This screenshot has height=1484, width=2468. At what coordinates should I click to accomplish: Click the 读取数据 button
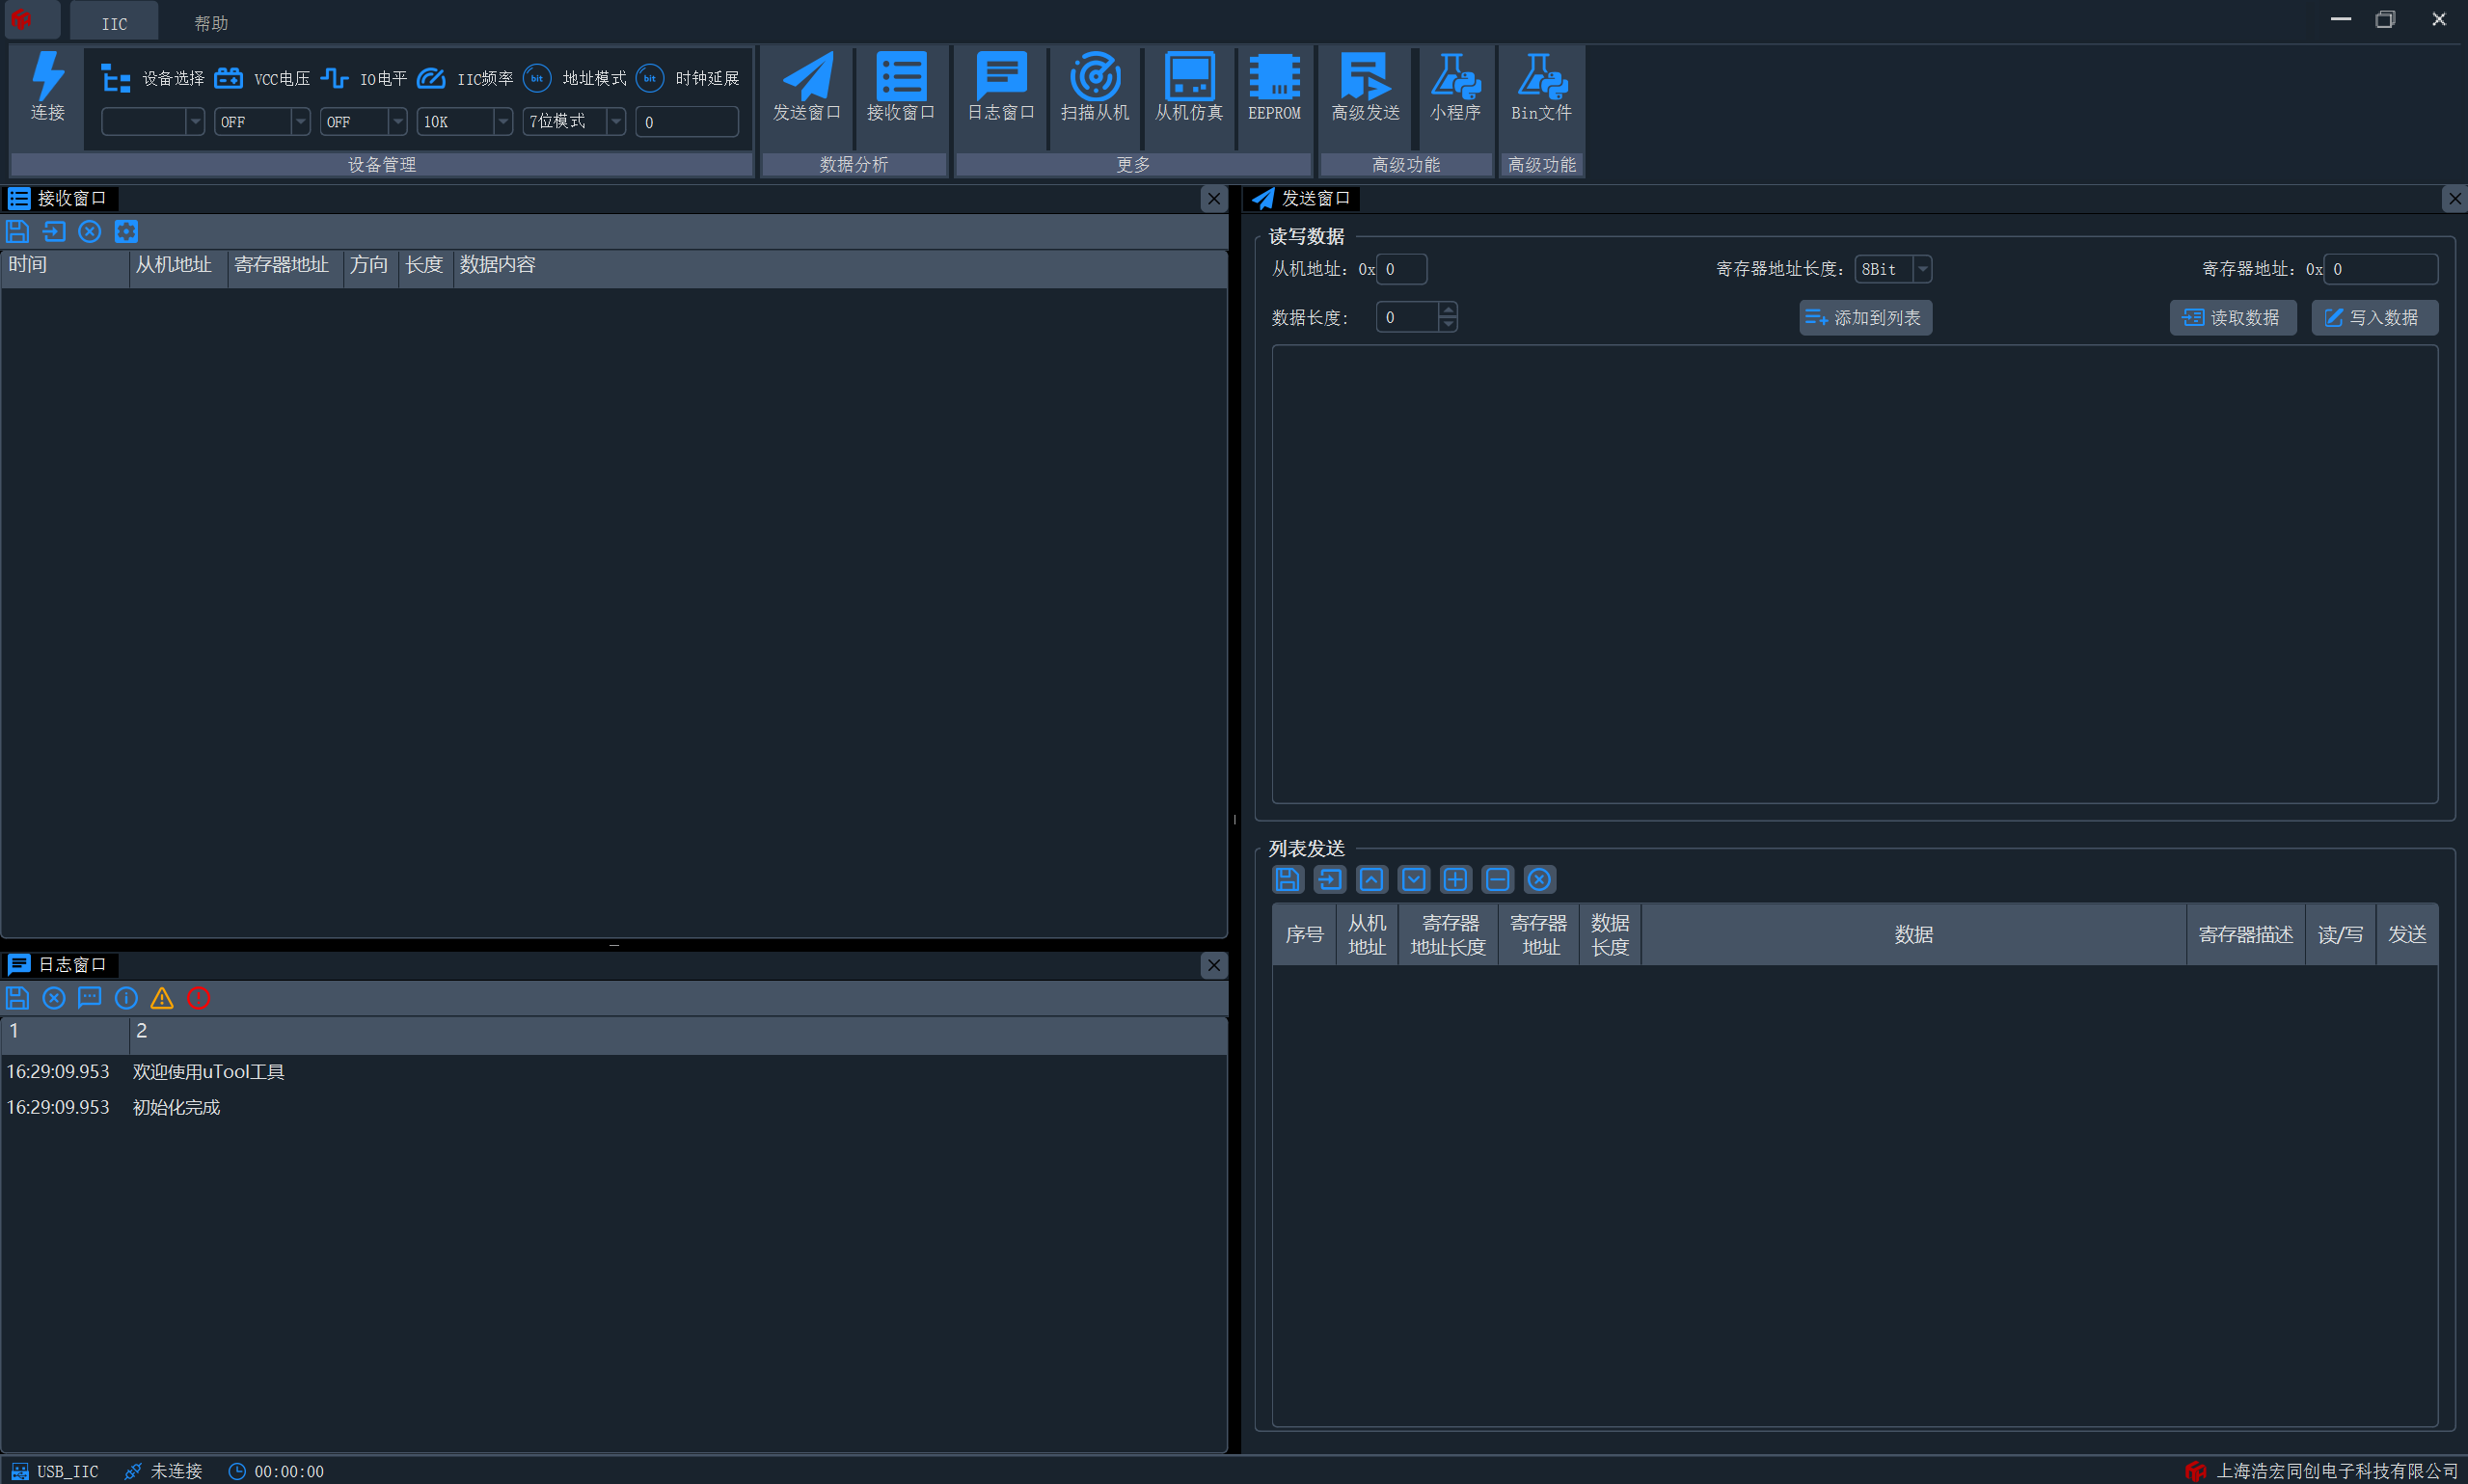2233,318
